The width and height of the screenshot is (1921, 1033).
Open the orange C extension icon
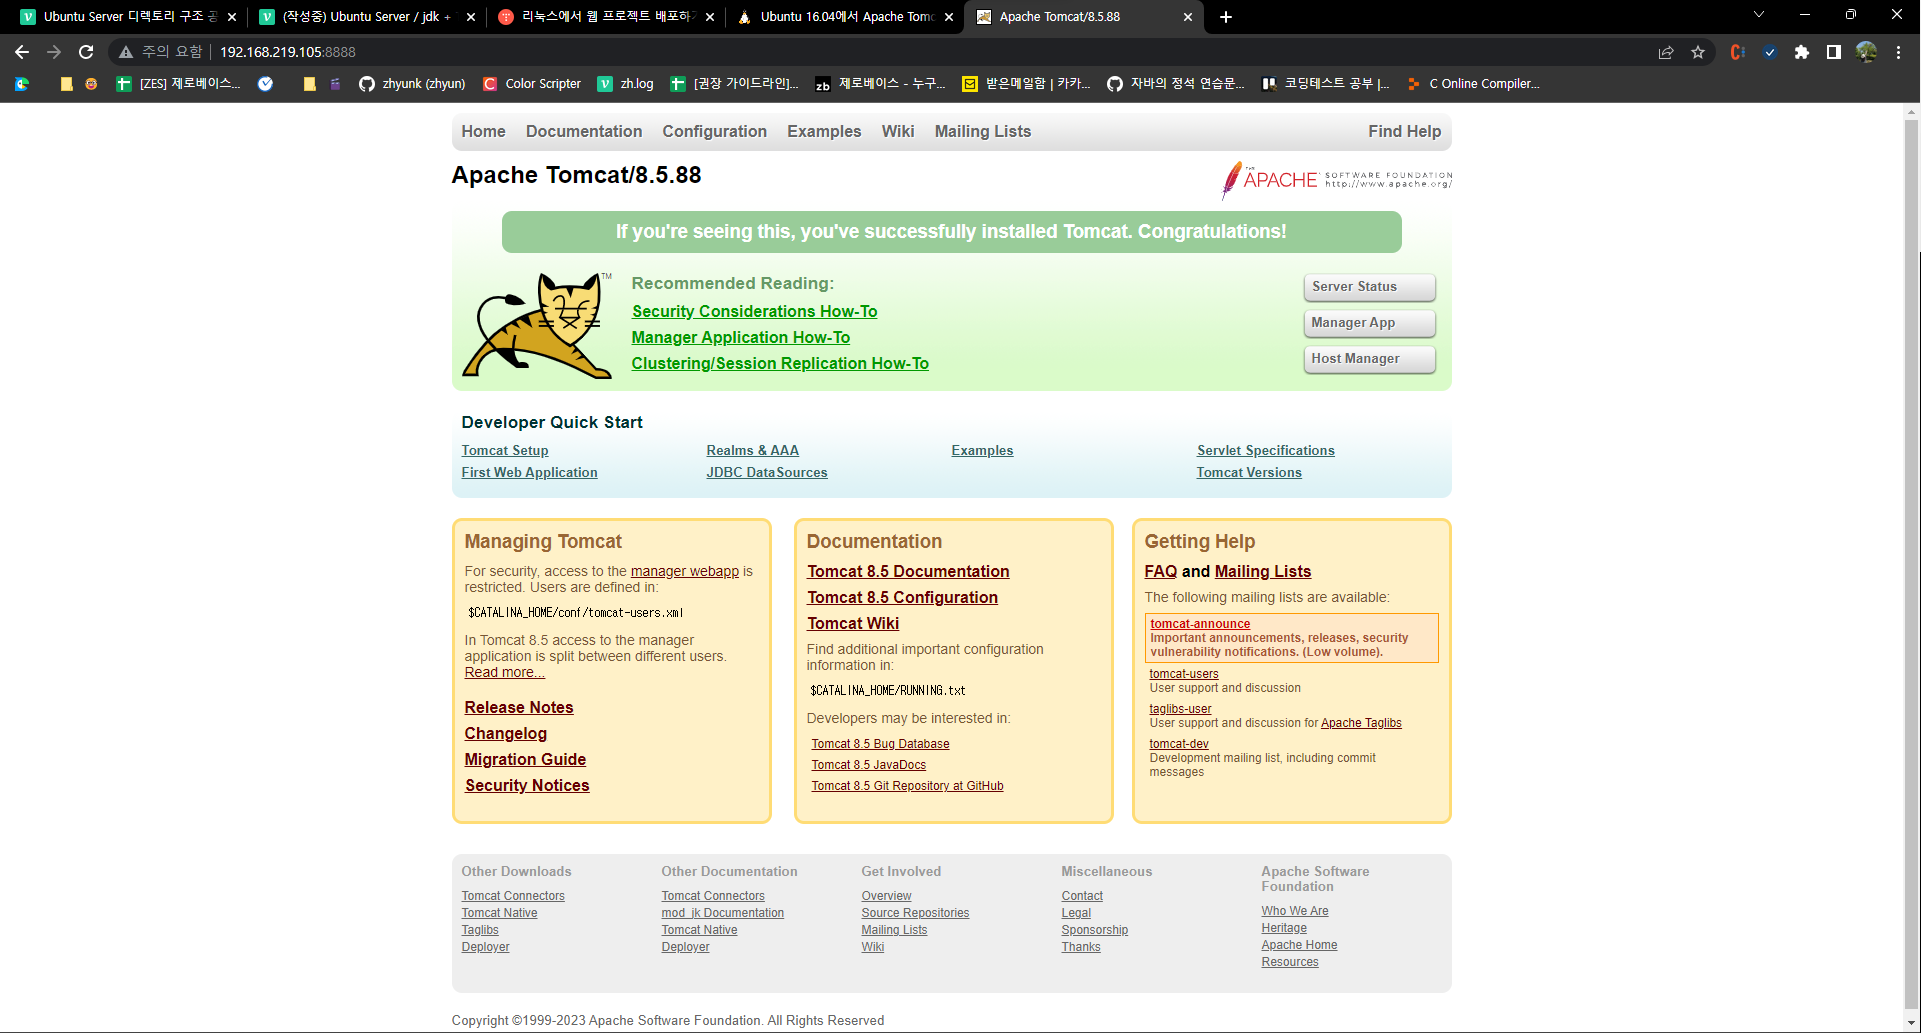click(x=1738, y=52)
